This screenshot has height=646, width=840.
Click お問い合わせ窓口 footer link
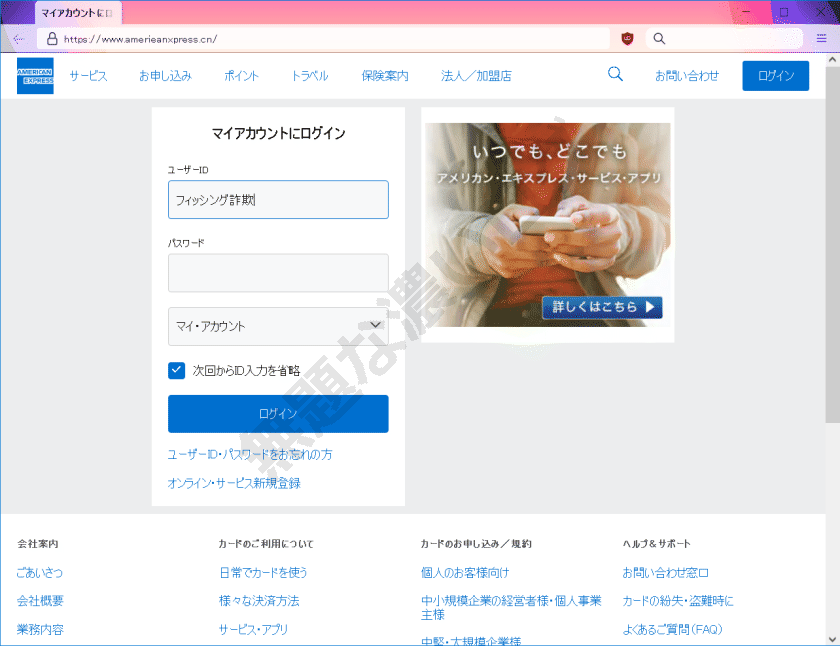665,573
